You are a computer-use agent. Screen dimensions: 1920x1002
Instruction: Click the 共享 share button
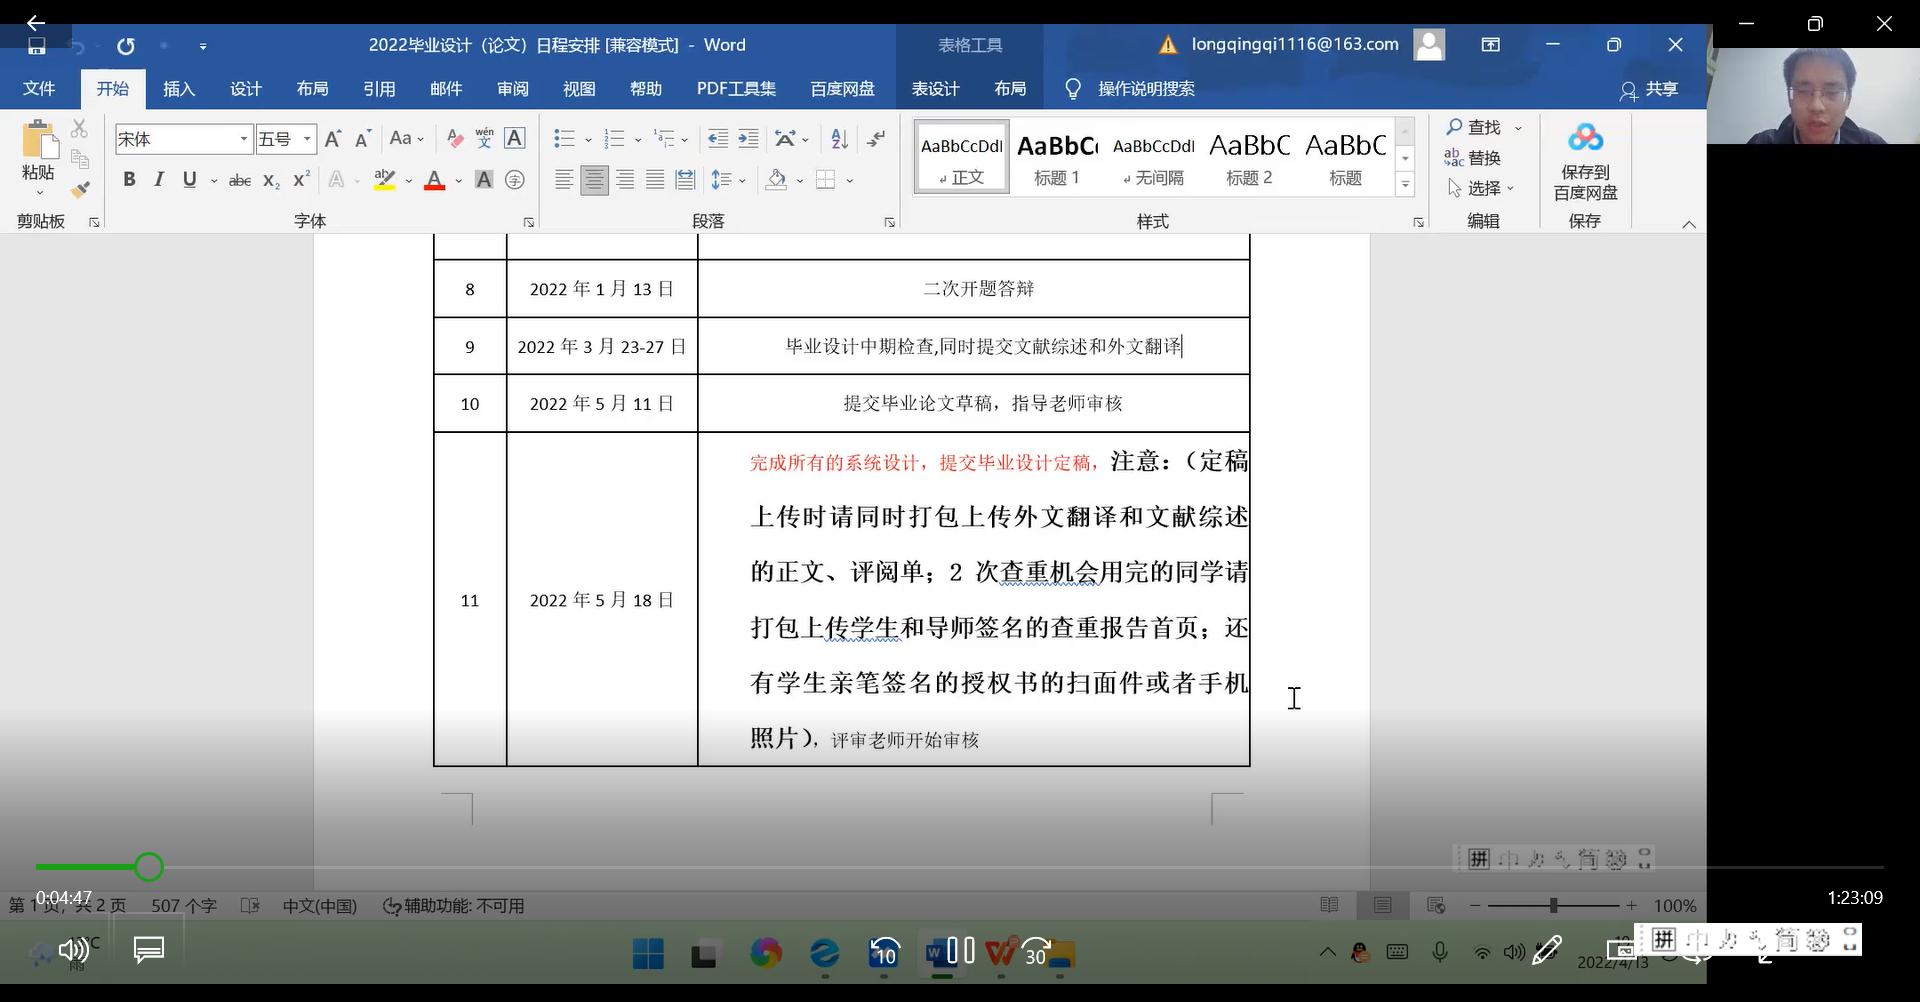click(1648, 89)
